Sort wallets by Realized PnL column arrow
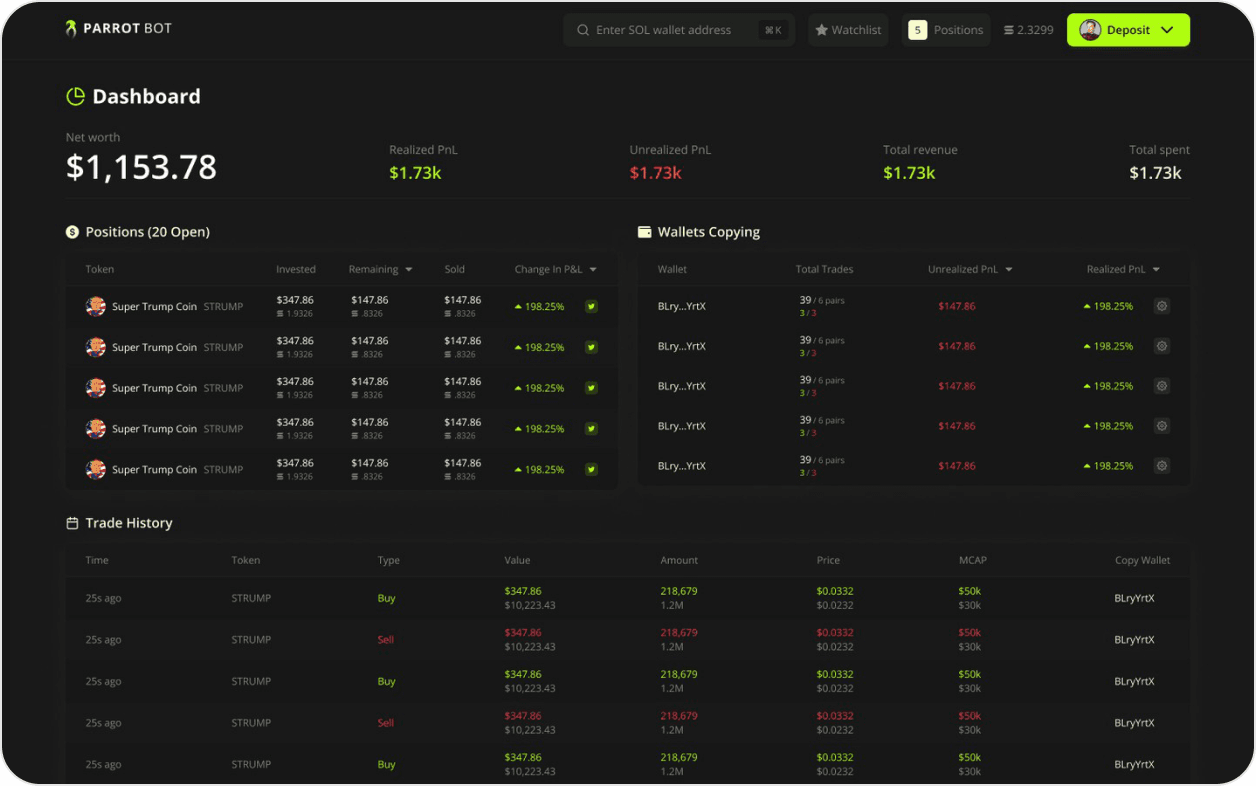The image size is (1256, 786). pyautogui.click(x=1156, y=270)
